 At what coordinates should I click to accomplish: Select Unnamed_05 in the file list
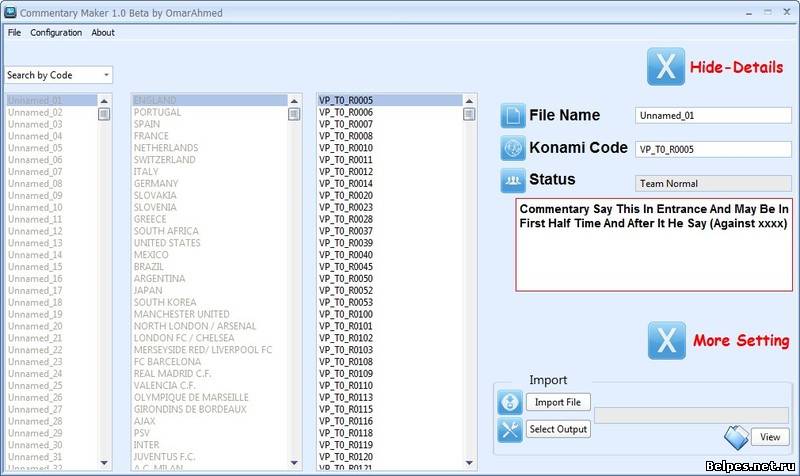(52, 148)
